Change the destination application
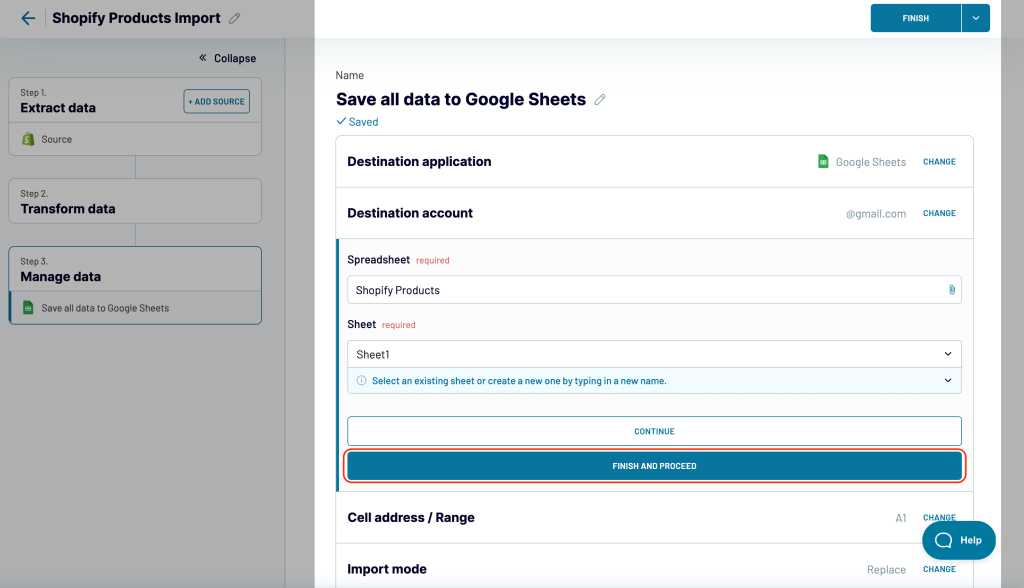1024x588 pixels. [939, 161]
